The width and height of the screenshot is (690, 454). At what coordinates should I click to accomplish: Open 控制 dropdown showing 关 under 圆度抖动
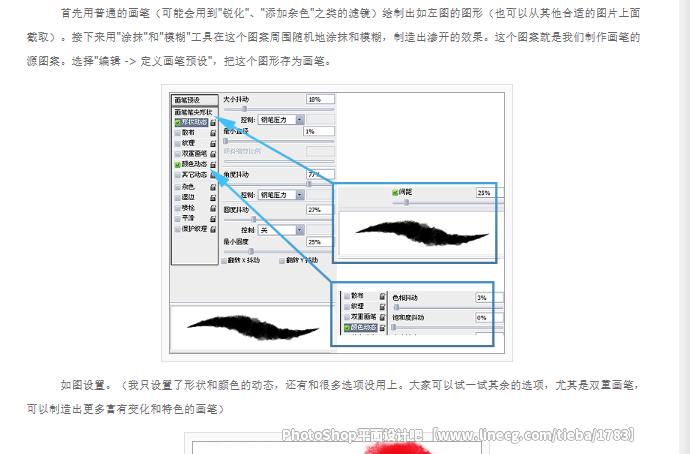(x=281, y=230)
